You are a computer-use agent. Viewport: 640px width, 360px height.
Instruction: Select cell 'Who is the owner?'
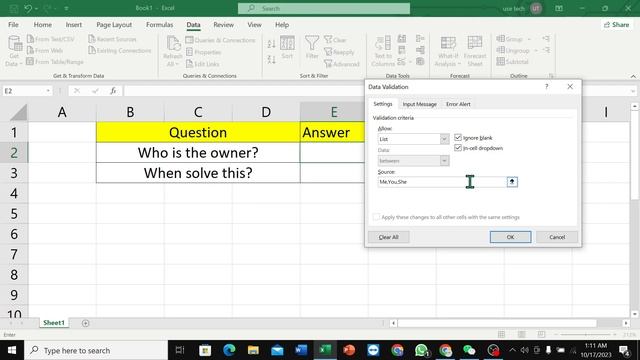click(198, 153)
